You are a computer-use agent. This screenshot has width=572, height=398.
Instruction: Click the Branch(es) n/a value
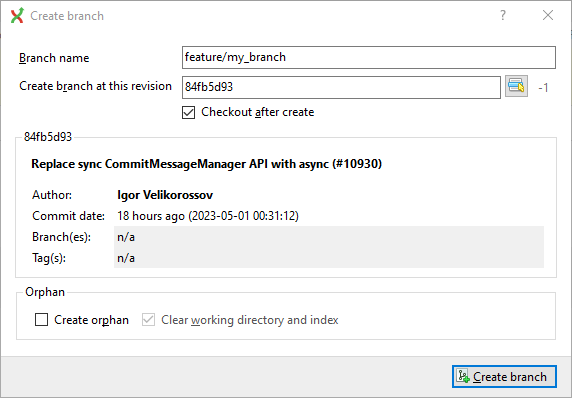(x=126, y=237)
